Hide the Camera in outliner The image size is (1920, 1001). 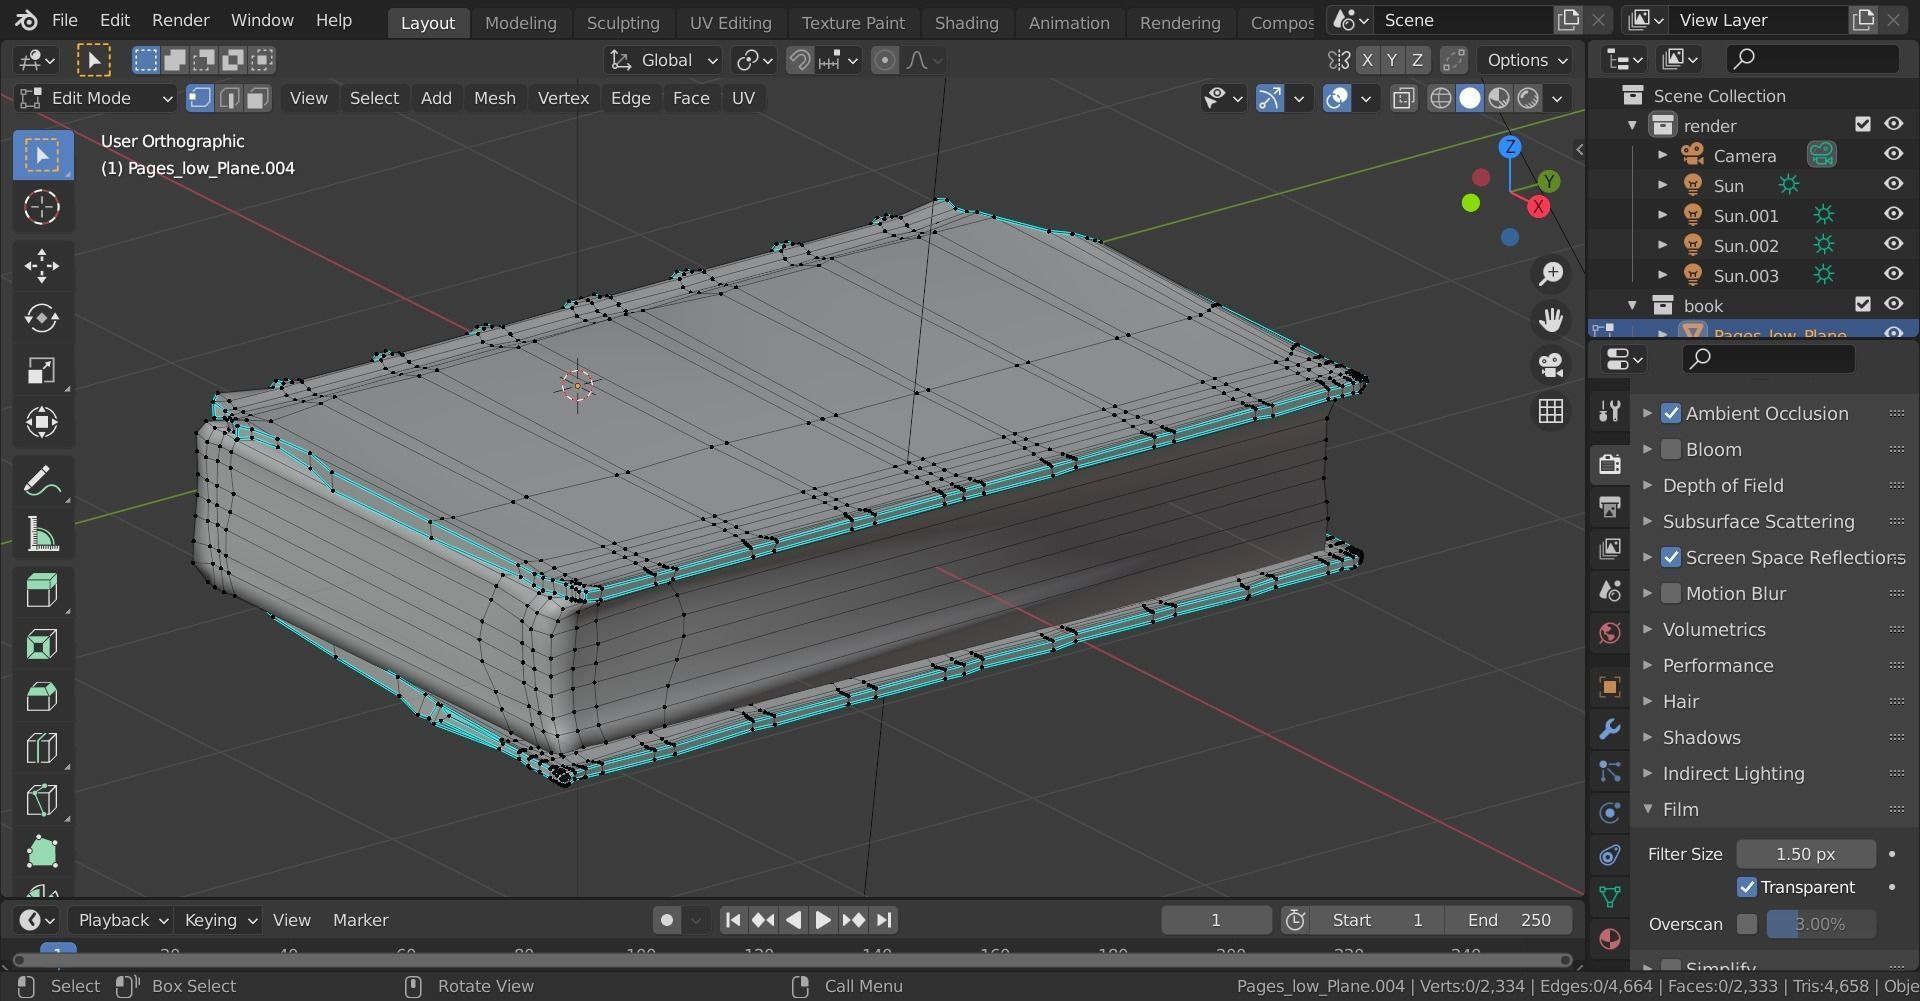[1893, 154]
